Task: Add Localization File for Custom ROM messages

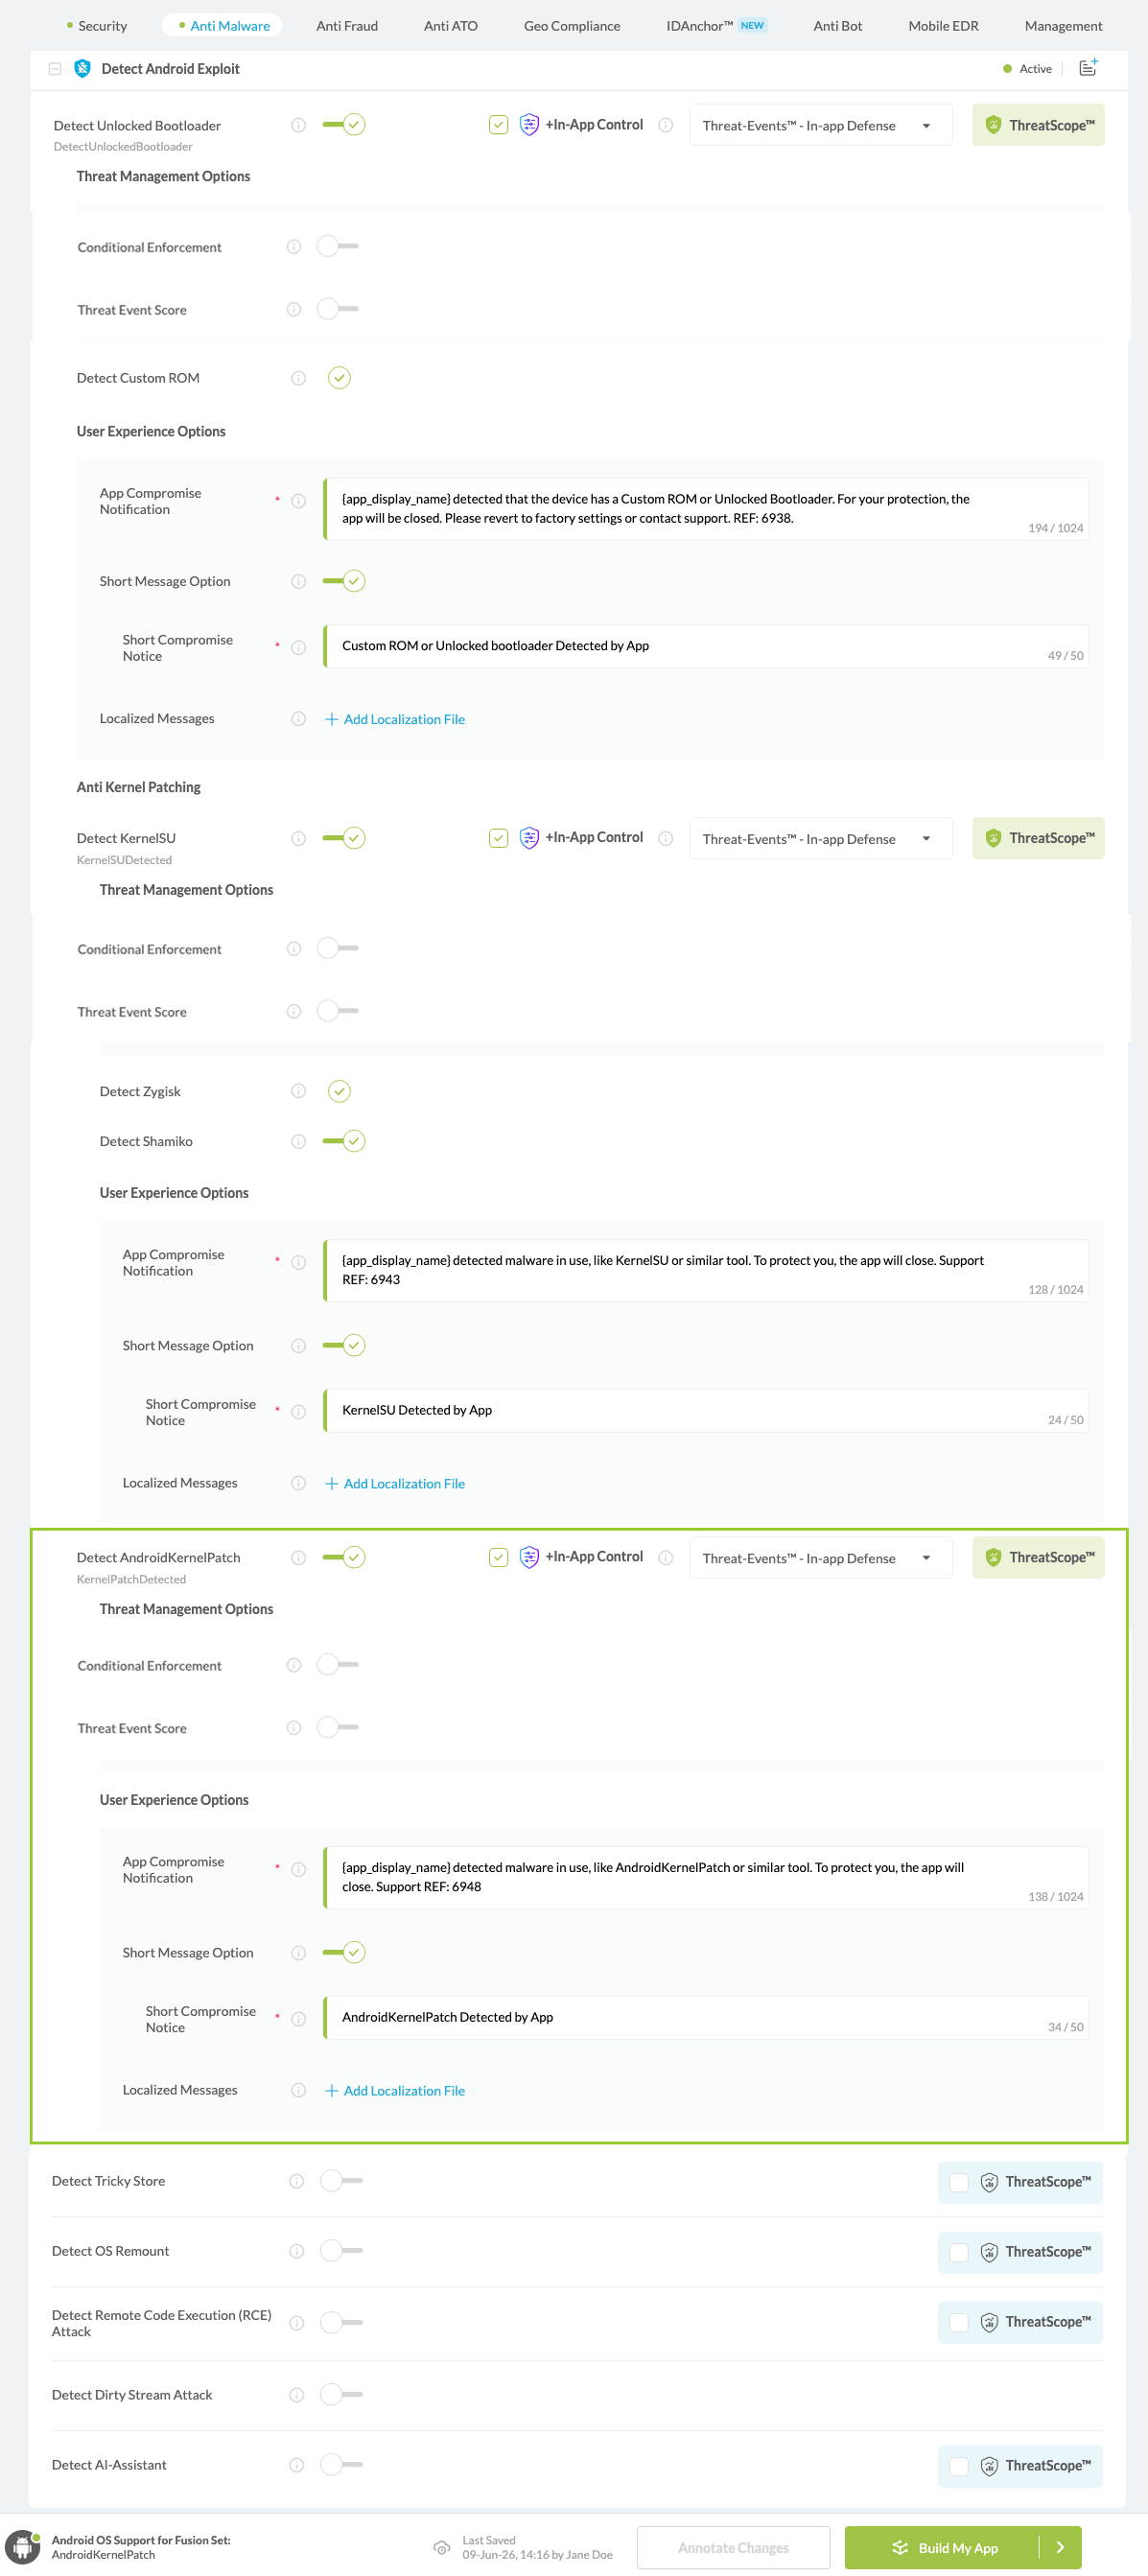Action: point(395,719)
